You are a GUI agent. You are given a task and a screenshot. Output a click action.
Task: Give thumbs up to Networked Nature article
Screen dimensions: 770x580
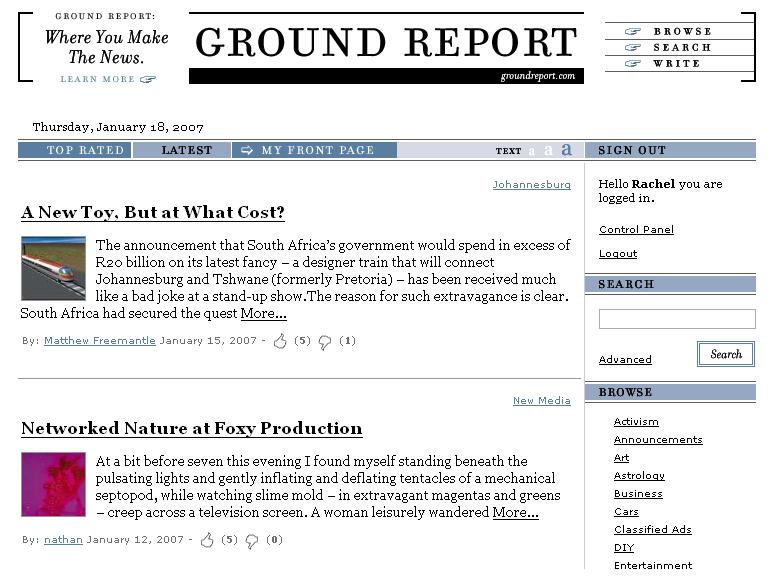pyautogui.click(x=207, y=541)
